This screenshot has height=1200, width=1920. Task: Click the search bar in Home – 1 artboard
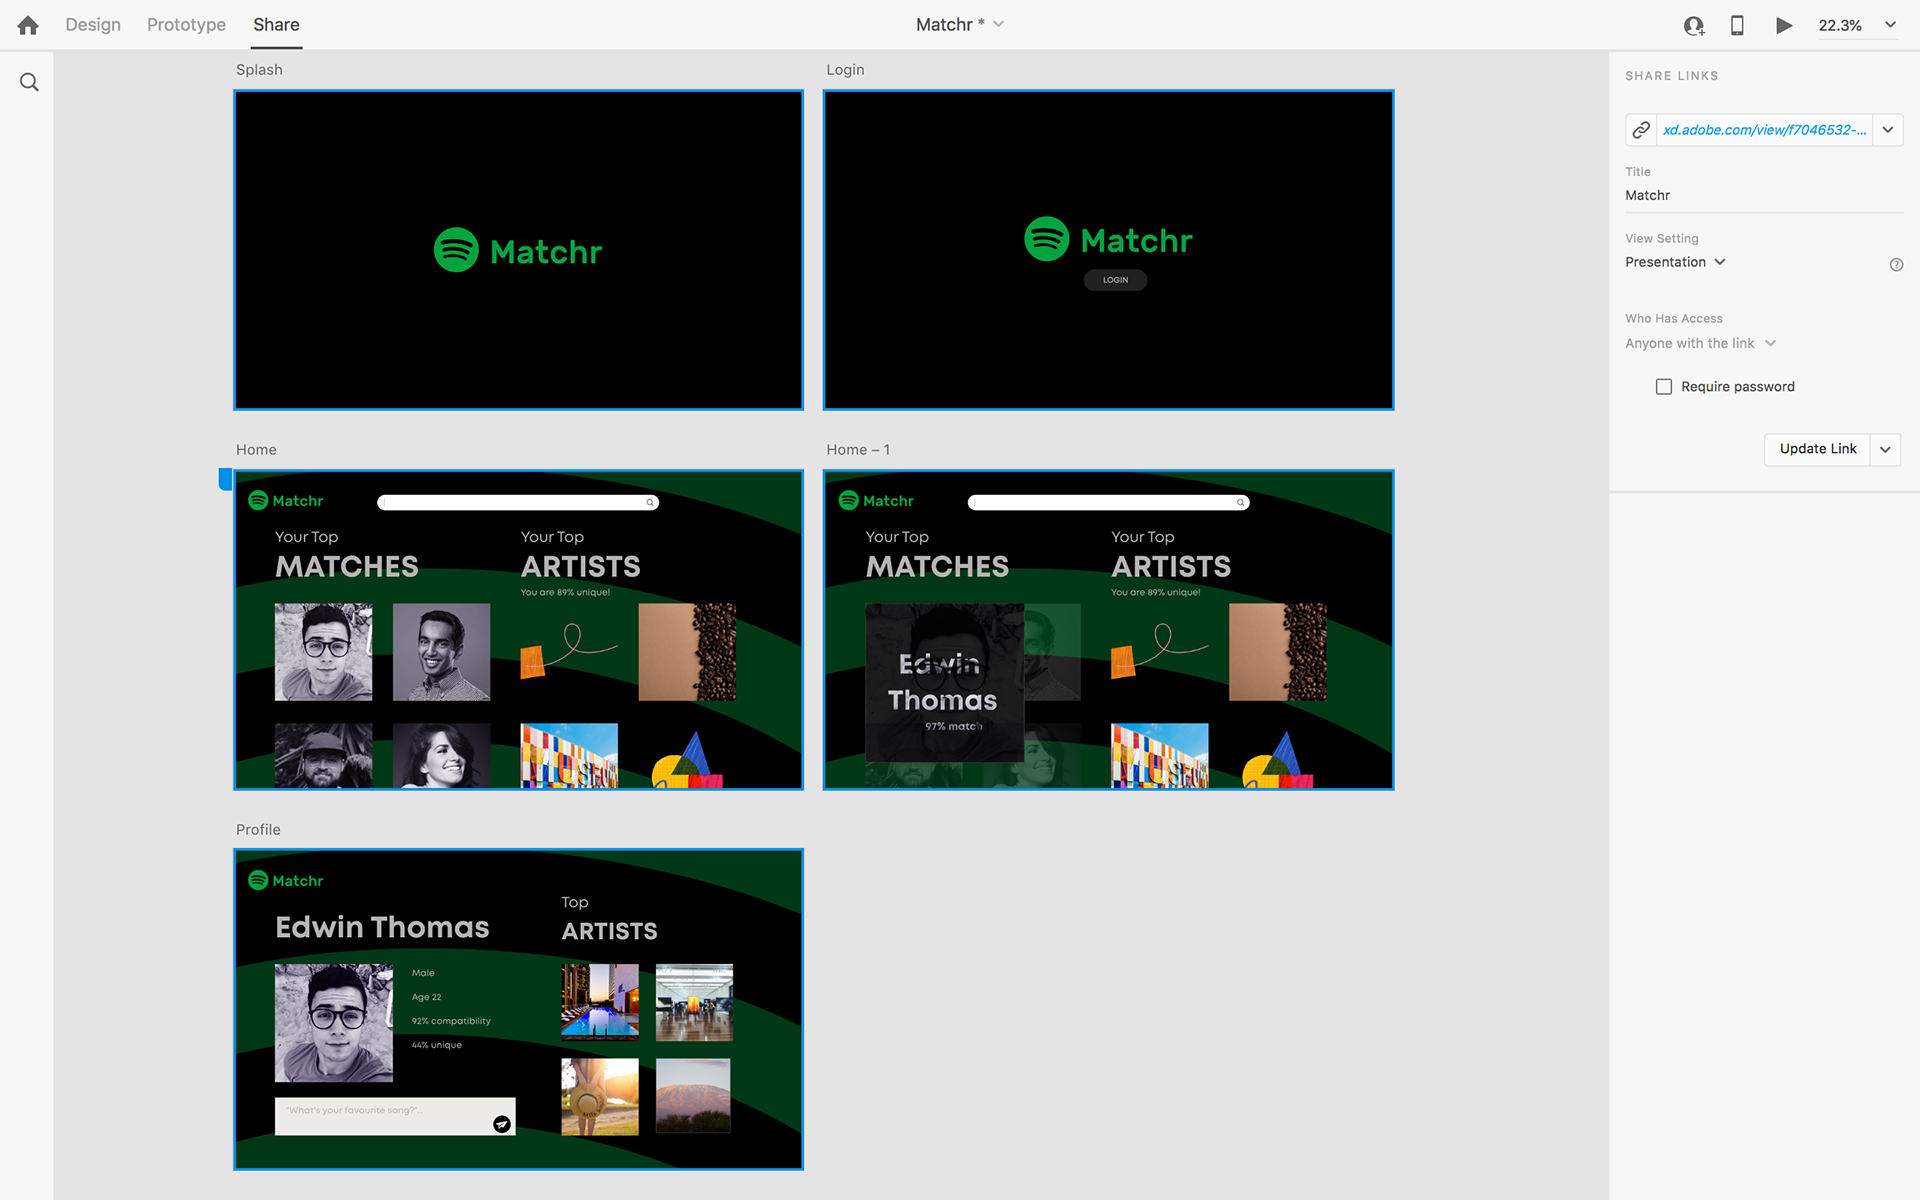click(1108, 502)
